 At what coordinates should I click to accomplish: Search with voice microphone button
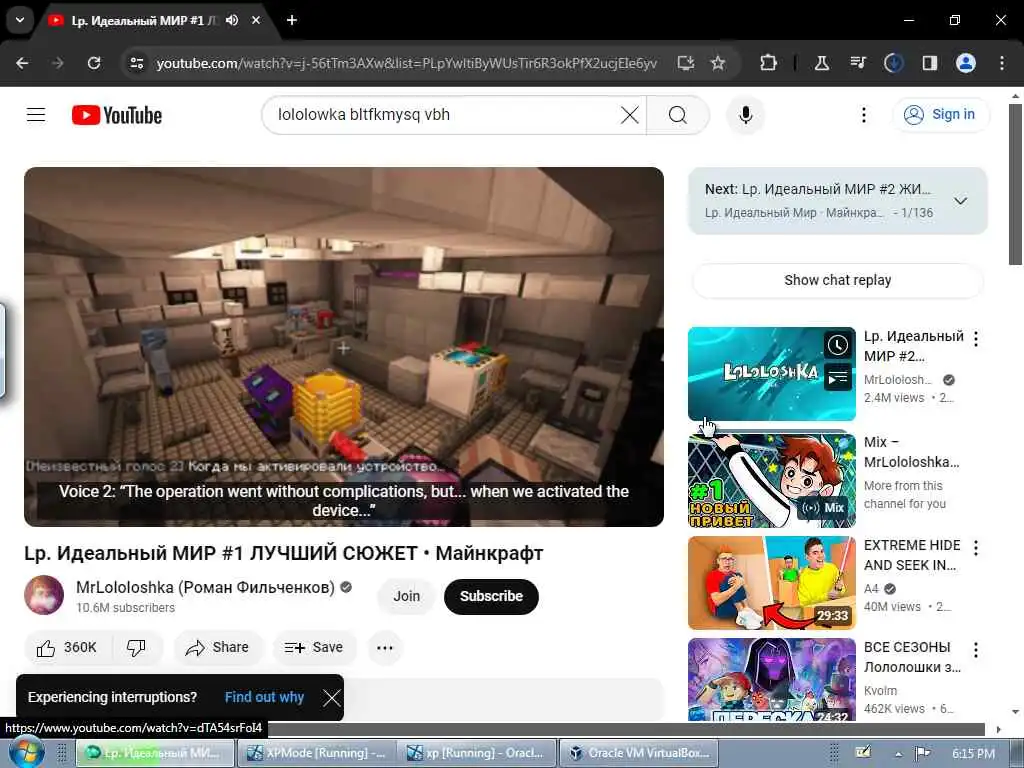pyautogui.click(x=745, y=115)
